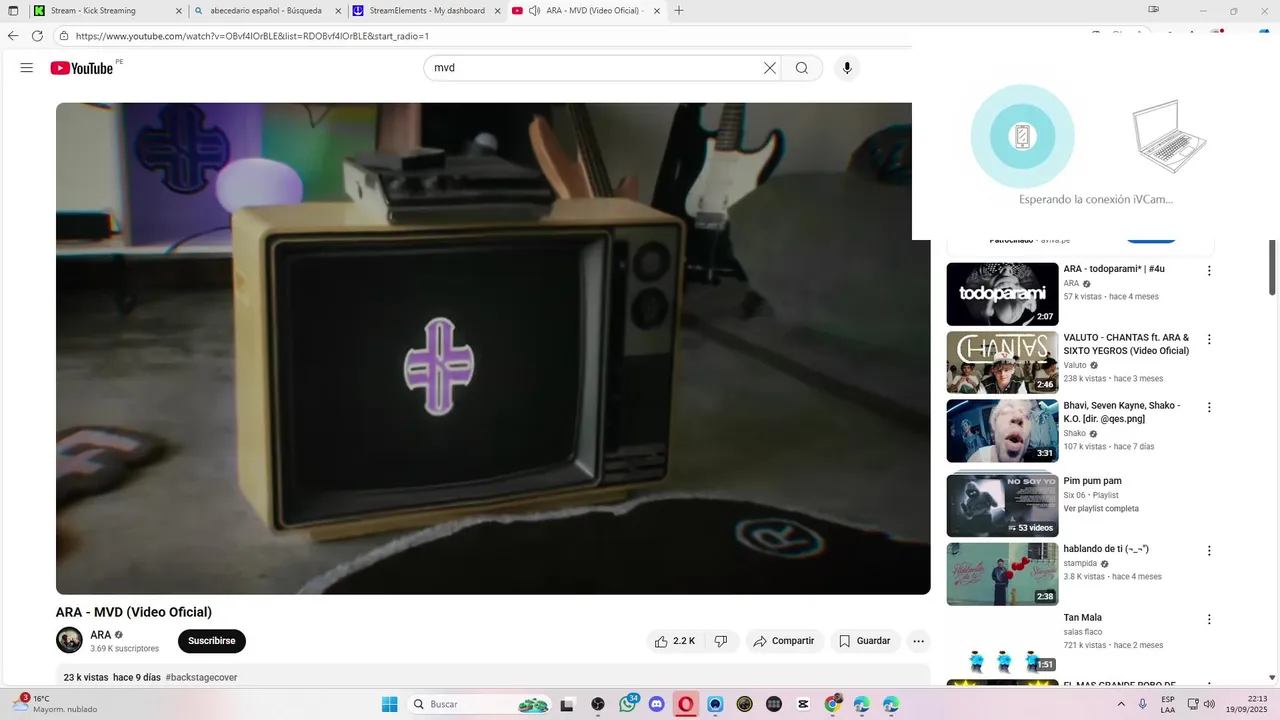Screen dimensions: 1280x720
Task: Open the 'Tan Mala' video title
Action: (1083, 618)
